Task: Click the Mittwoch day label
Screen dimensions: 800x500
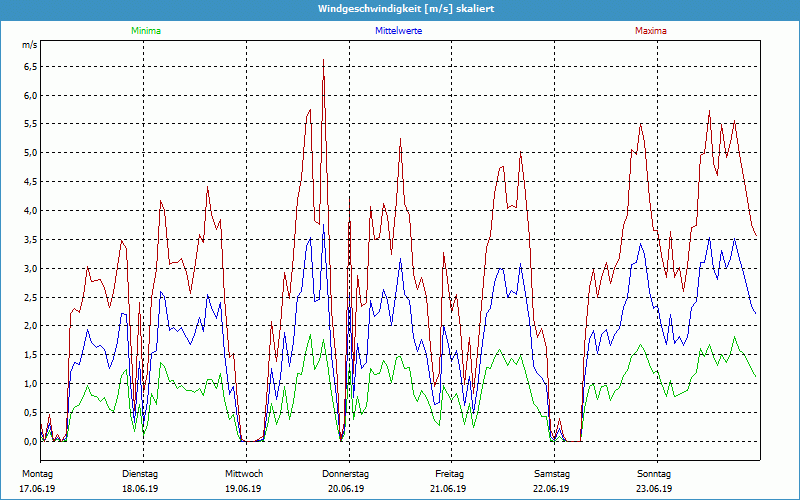Action: pos(244,474)
